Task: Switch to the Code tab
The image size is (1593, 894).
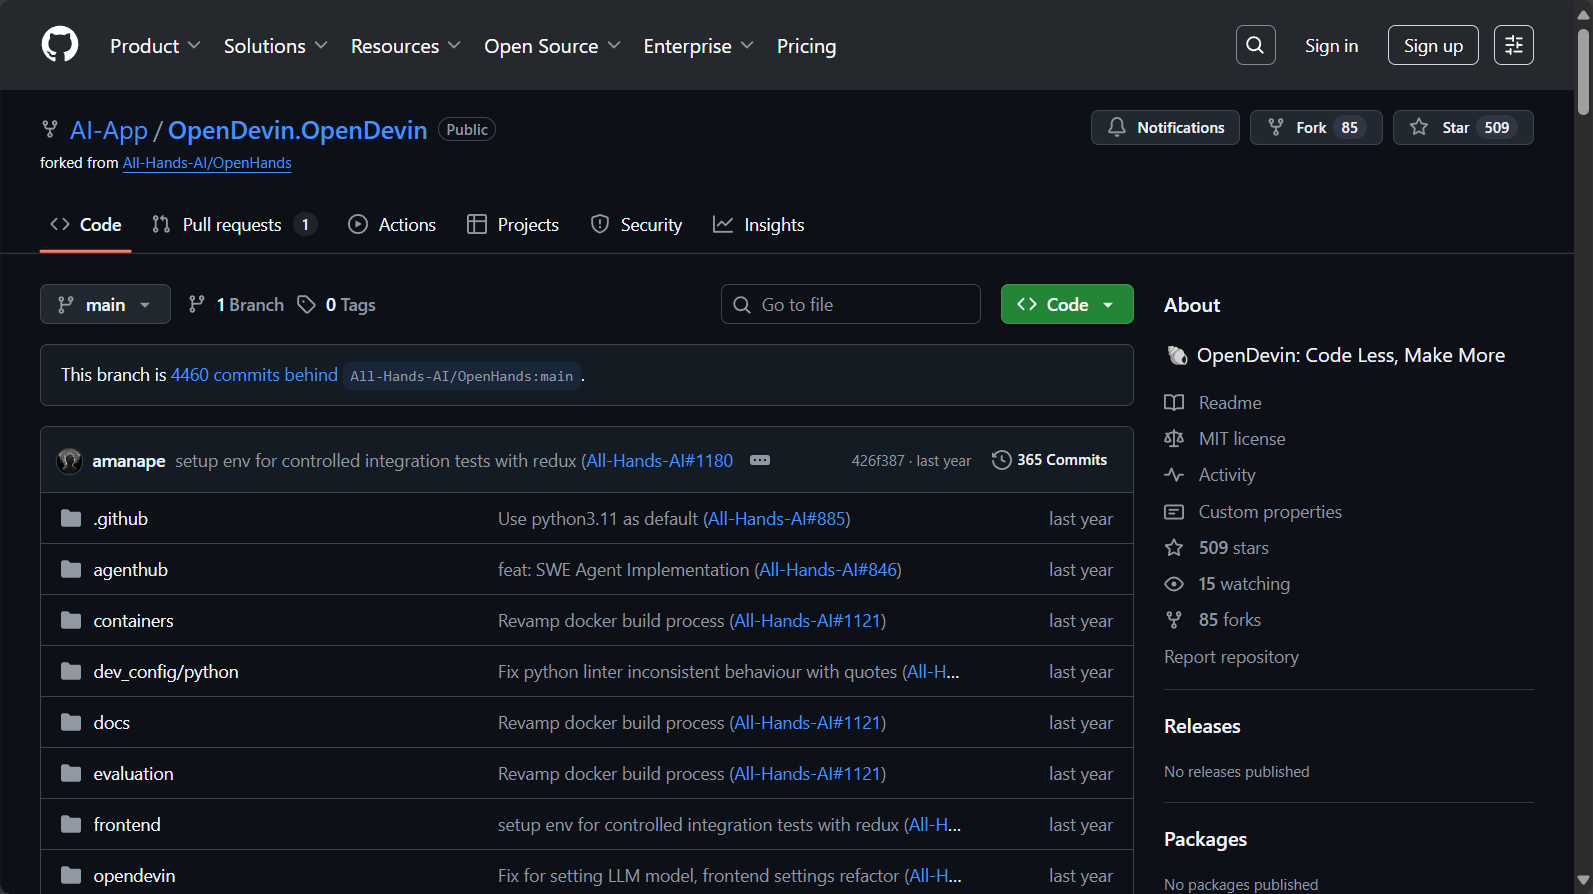Action: [x=86, y=225]
